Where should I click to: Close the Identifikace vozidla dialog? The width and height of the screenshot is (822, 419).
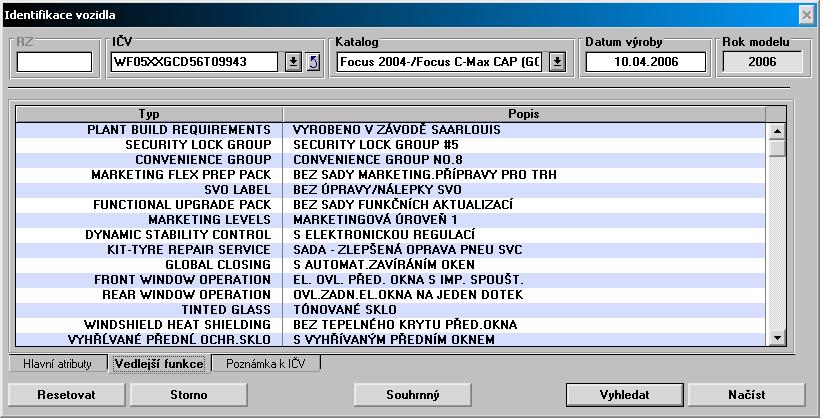click(x=806, y=14)
